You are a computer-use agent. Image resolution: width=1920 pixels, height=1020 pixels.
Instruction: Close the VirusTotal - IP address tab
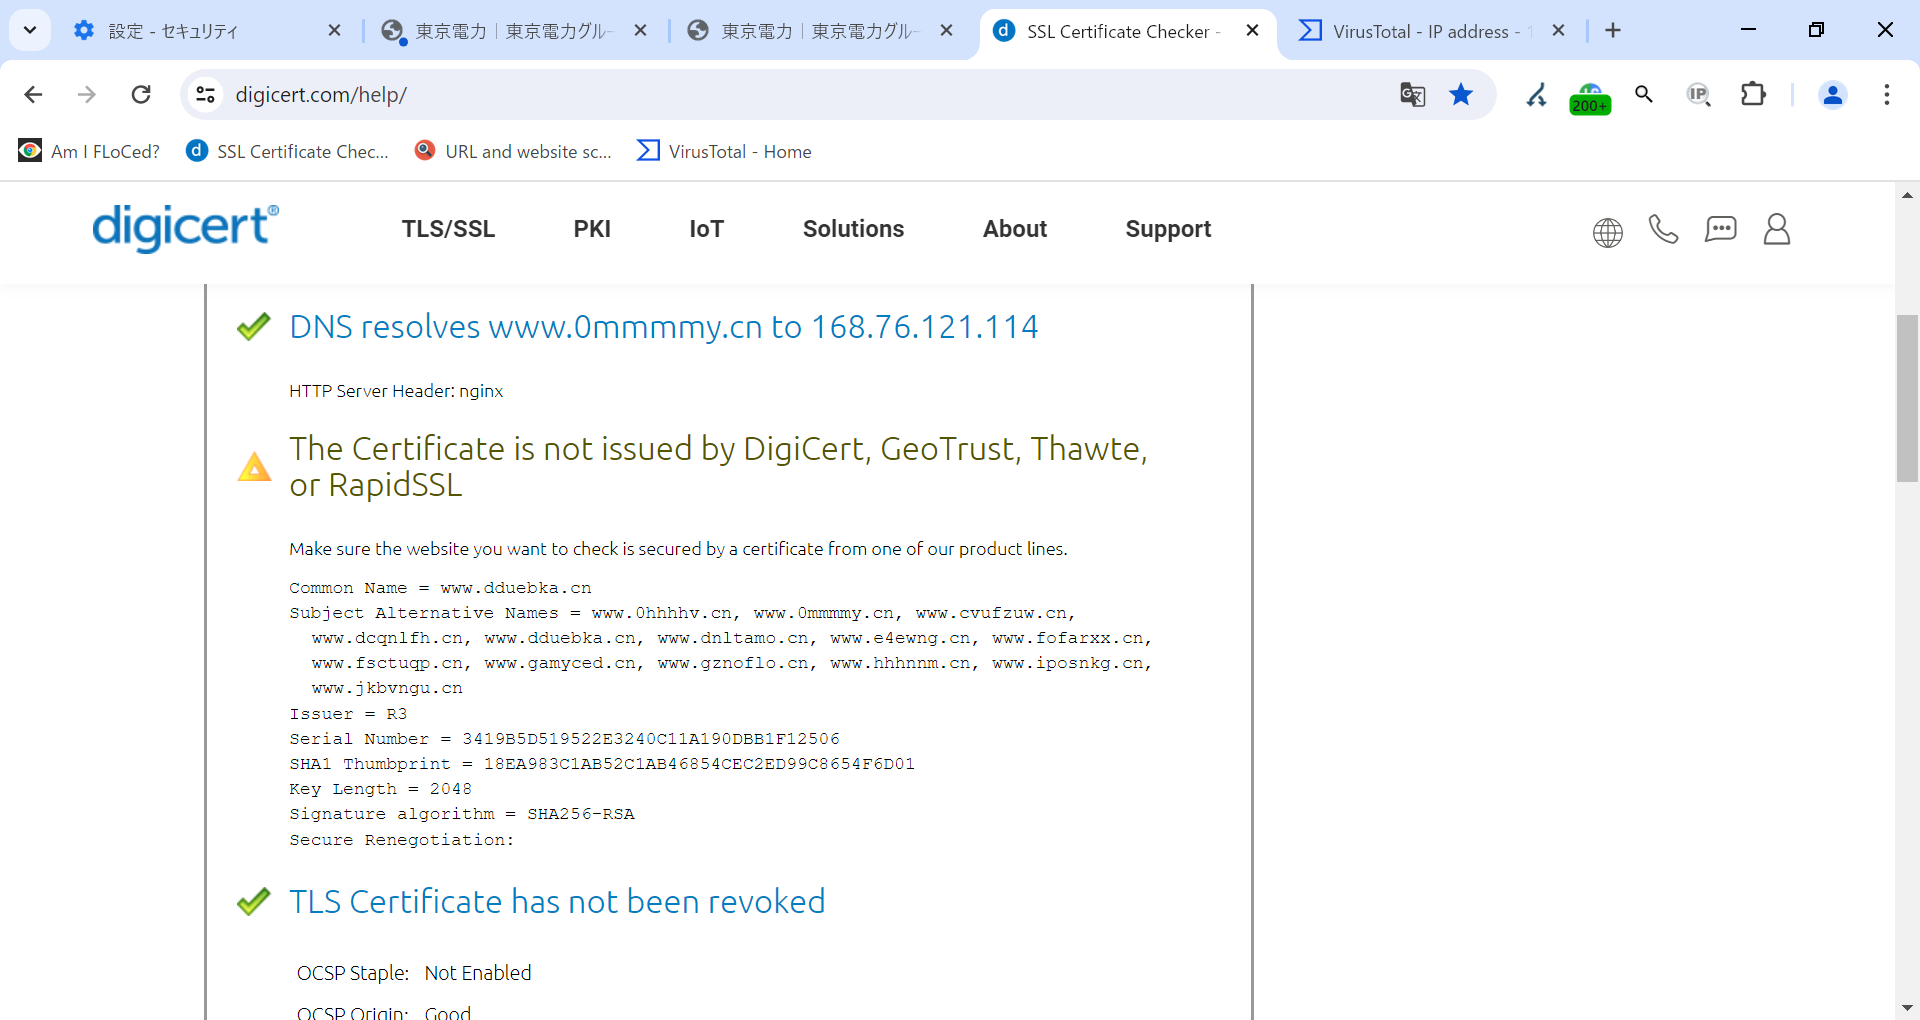pos(1558,31)
